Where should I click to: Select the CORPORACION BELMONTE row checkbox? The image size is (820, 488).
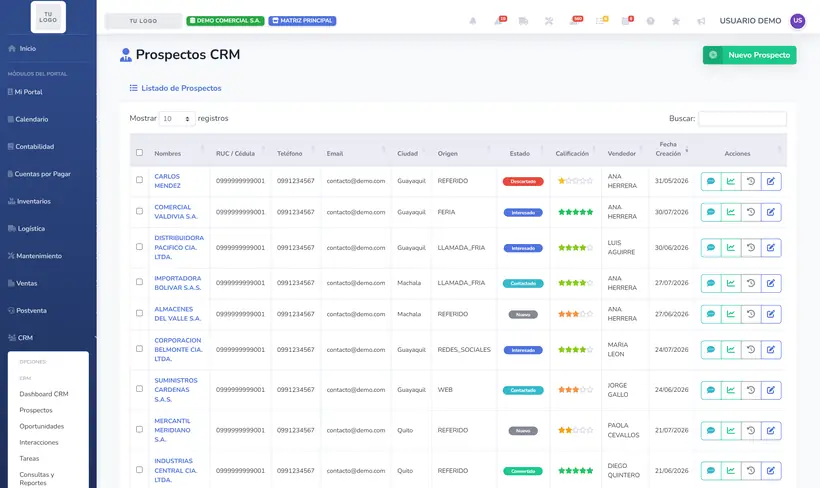tap(139, 349)
